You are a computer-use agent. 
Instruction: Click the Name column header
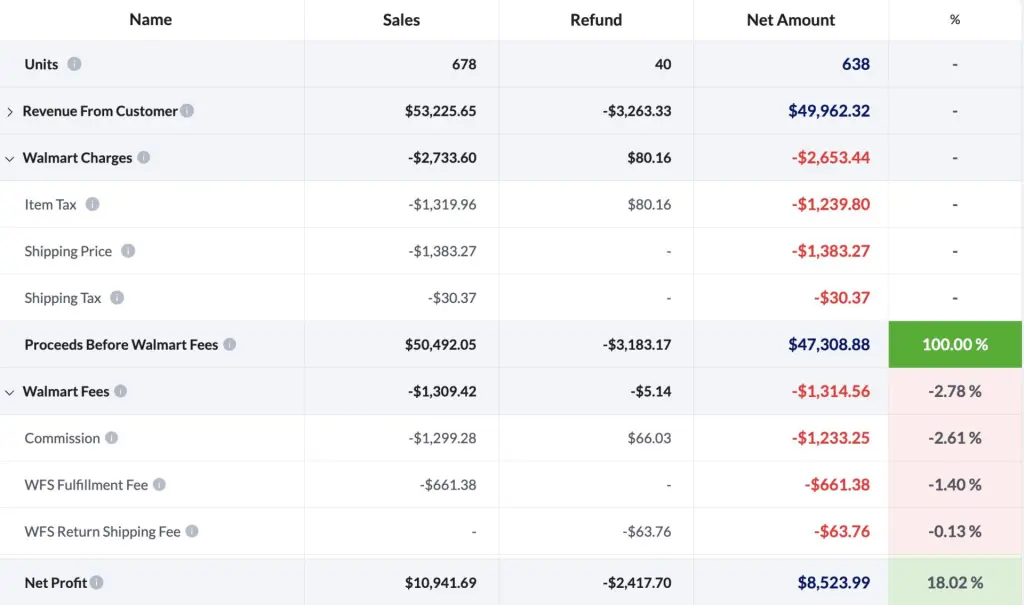click(151, 20)
